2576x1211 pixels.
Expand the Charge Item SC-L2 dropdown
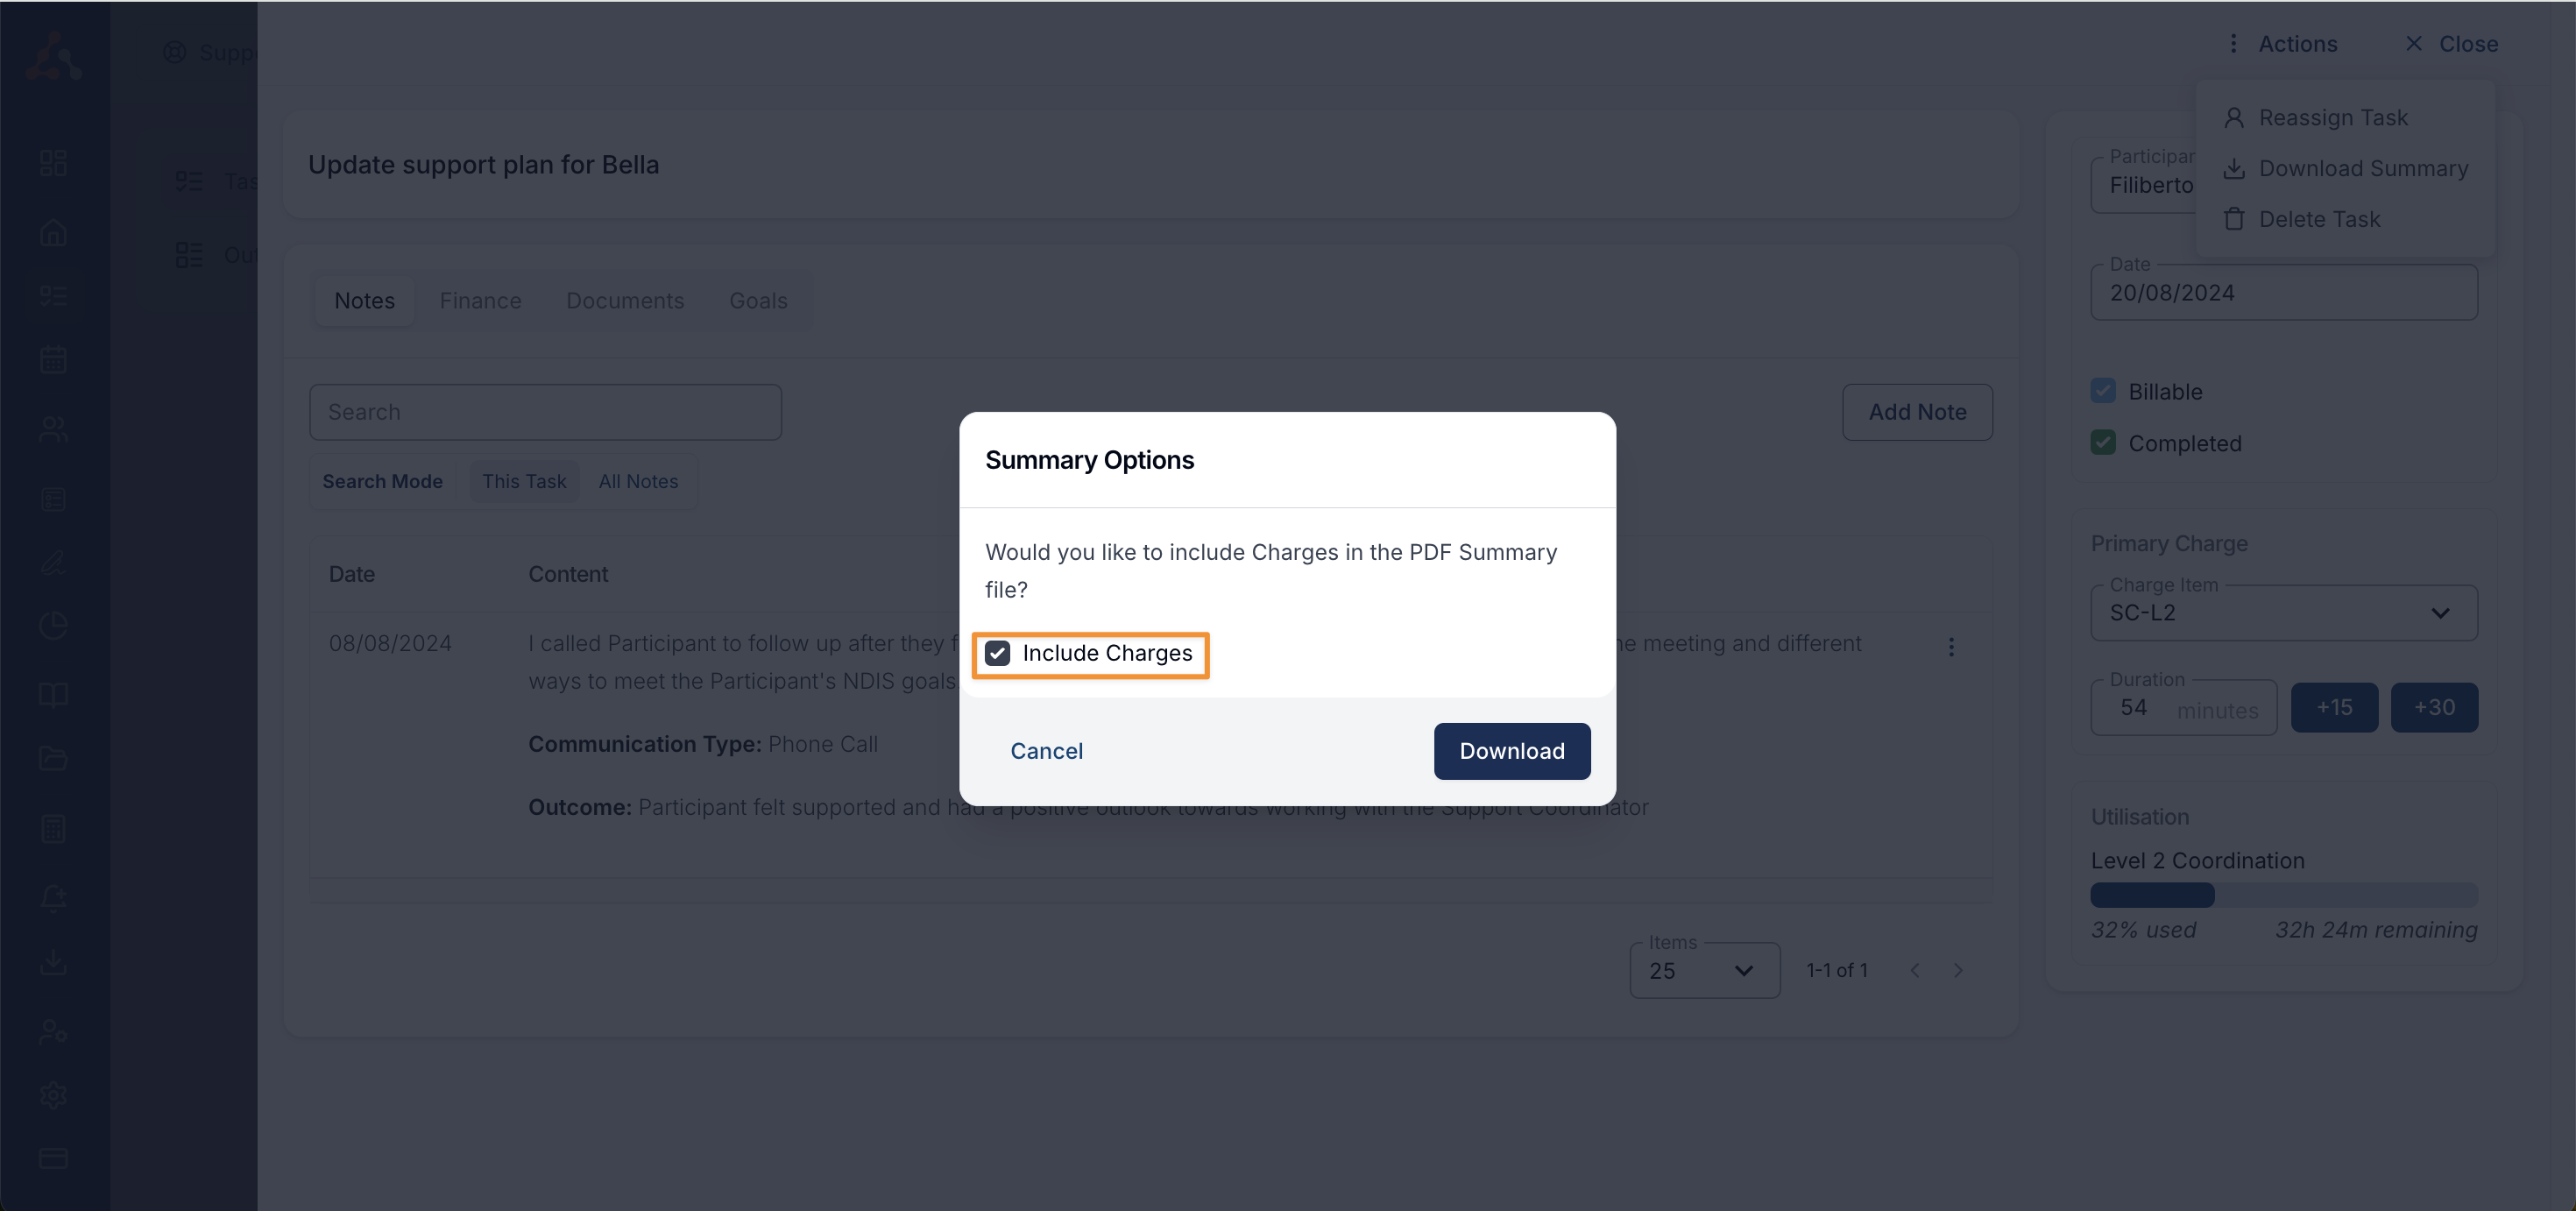tap(2283, 613)
